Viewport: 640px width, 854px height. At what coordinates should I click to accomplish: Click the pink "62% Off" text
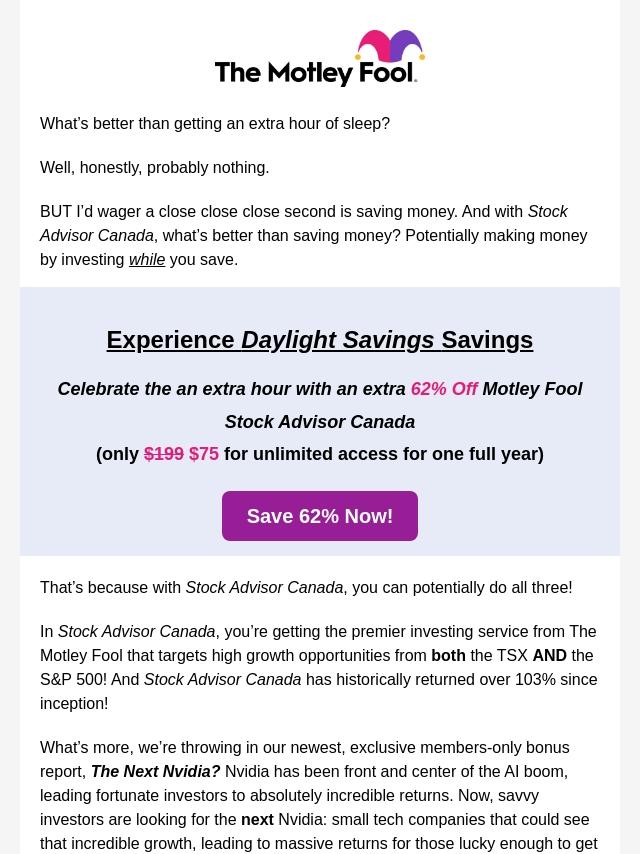pyautogui.click(x=443, y=389)
